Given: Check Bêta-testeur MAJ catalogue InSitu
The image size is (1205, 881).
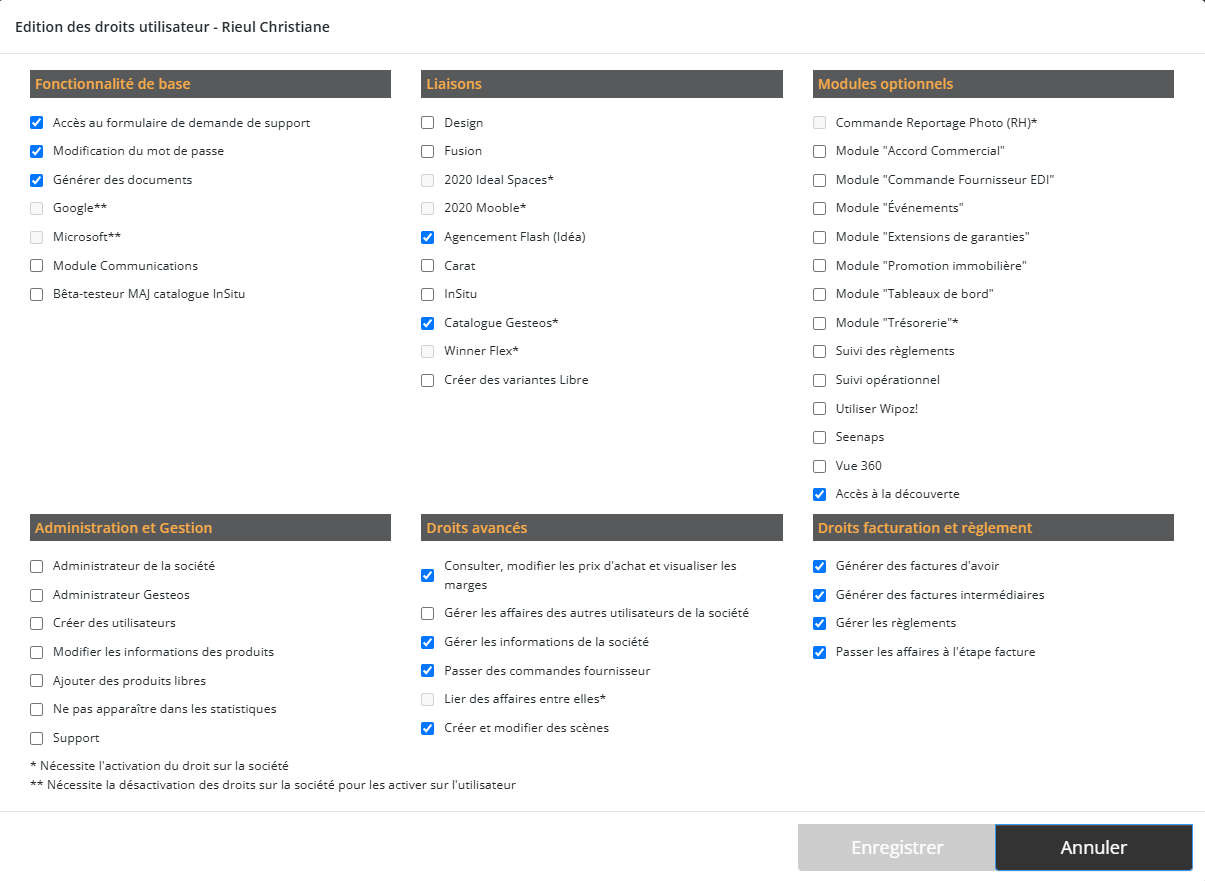Looking at the screenshot, I should (x=37, y=295).
